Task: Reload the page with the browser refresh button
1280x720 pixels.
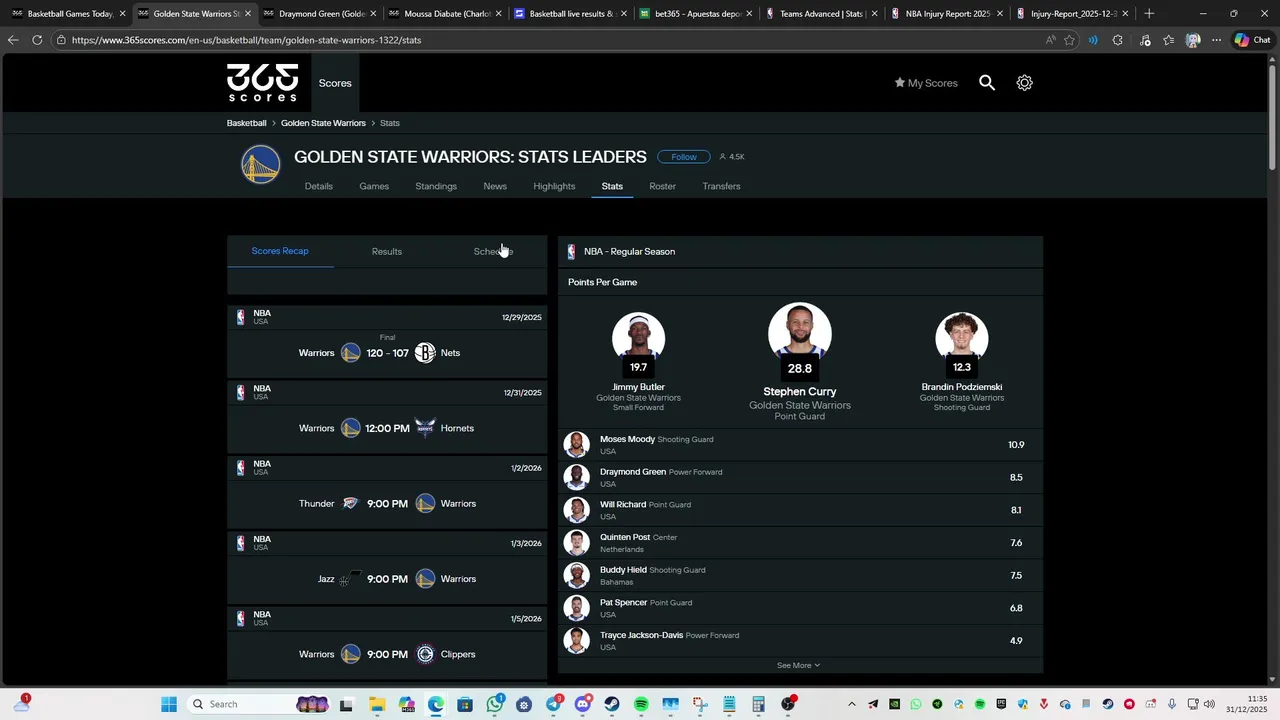Action: 37,40
